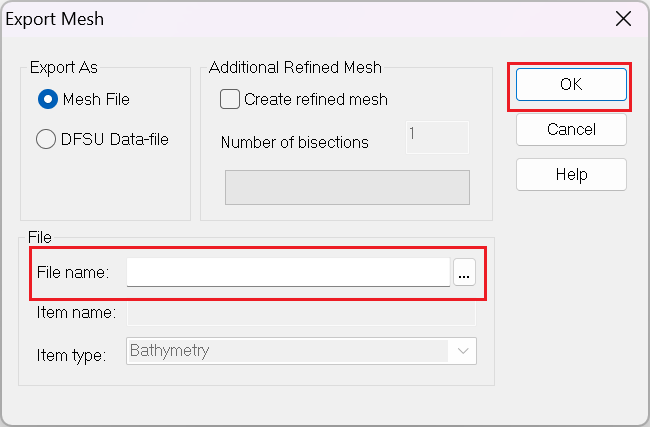Focus the File name text field
This screenshot has width=650, height=427.
[288, 272]
